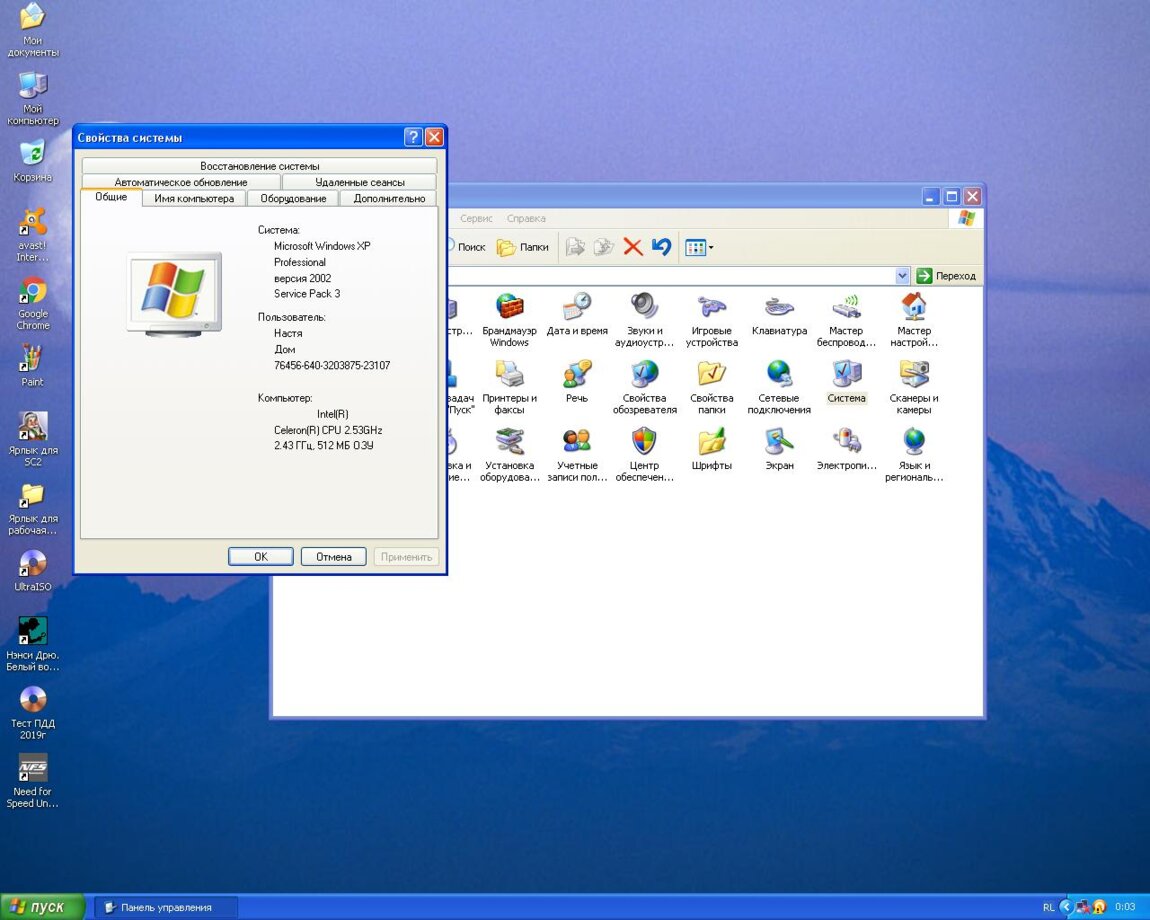Open the Восстановление системы tab
Image resolution: width=1150 pixels, height=920 pixels.
(259, 166)
